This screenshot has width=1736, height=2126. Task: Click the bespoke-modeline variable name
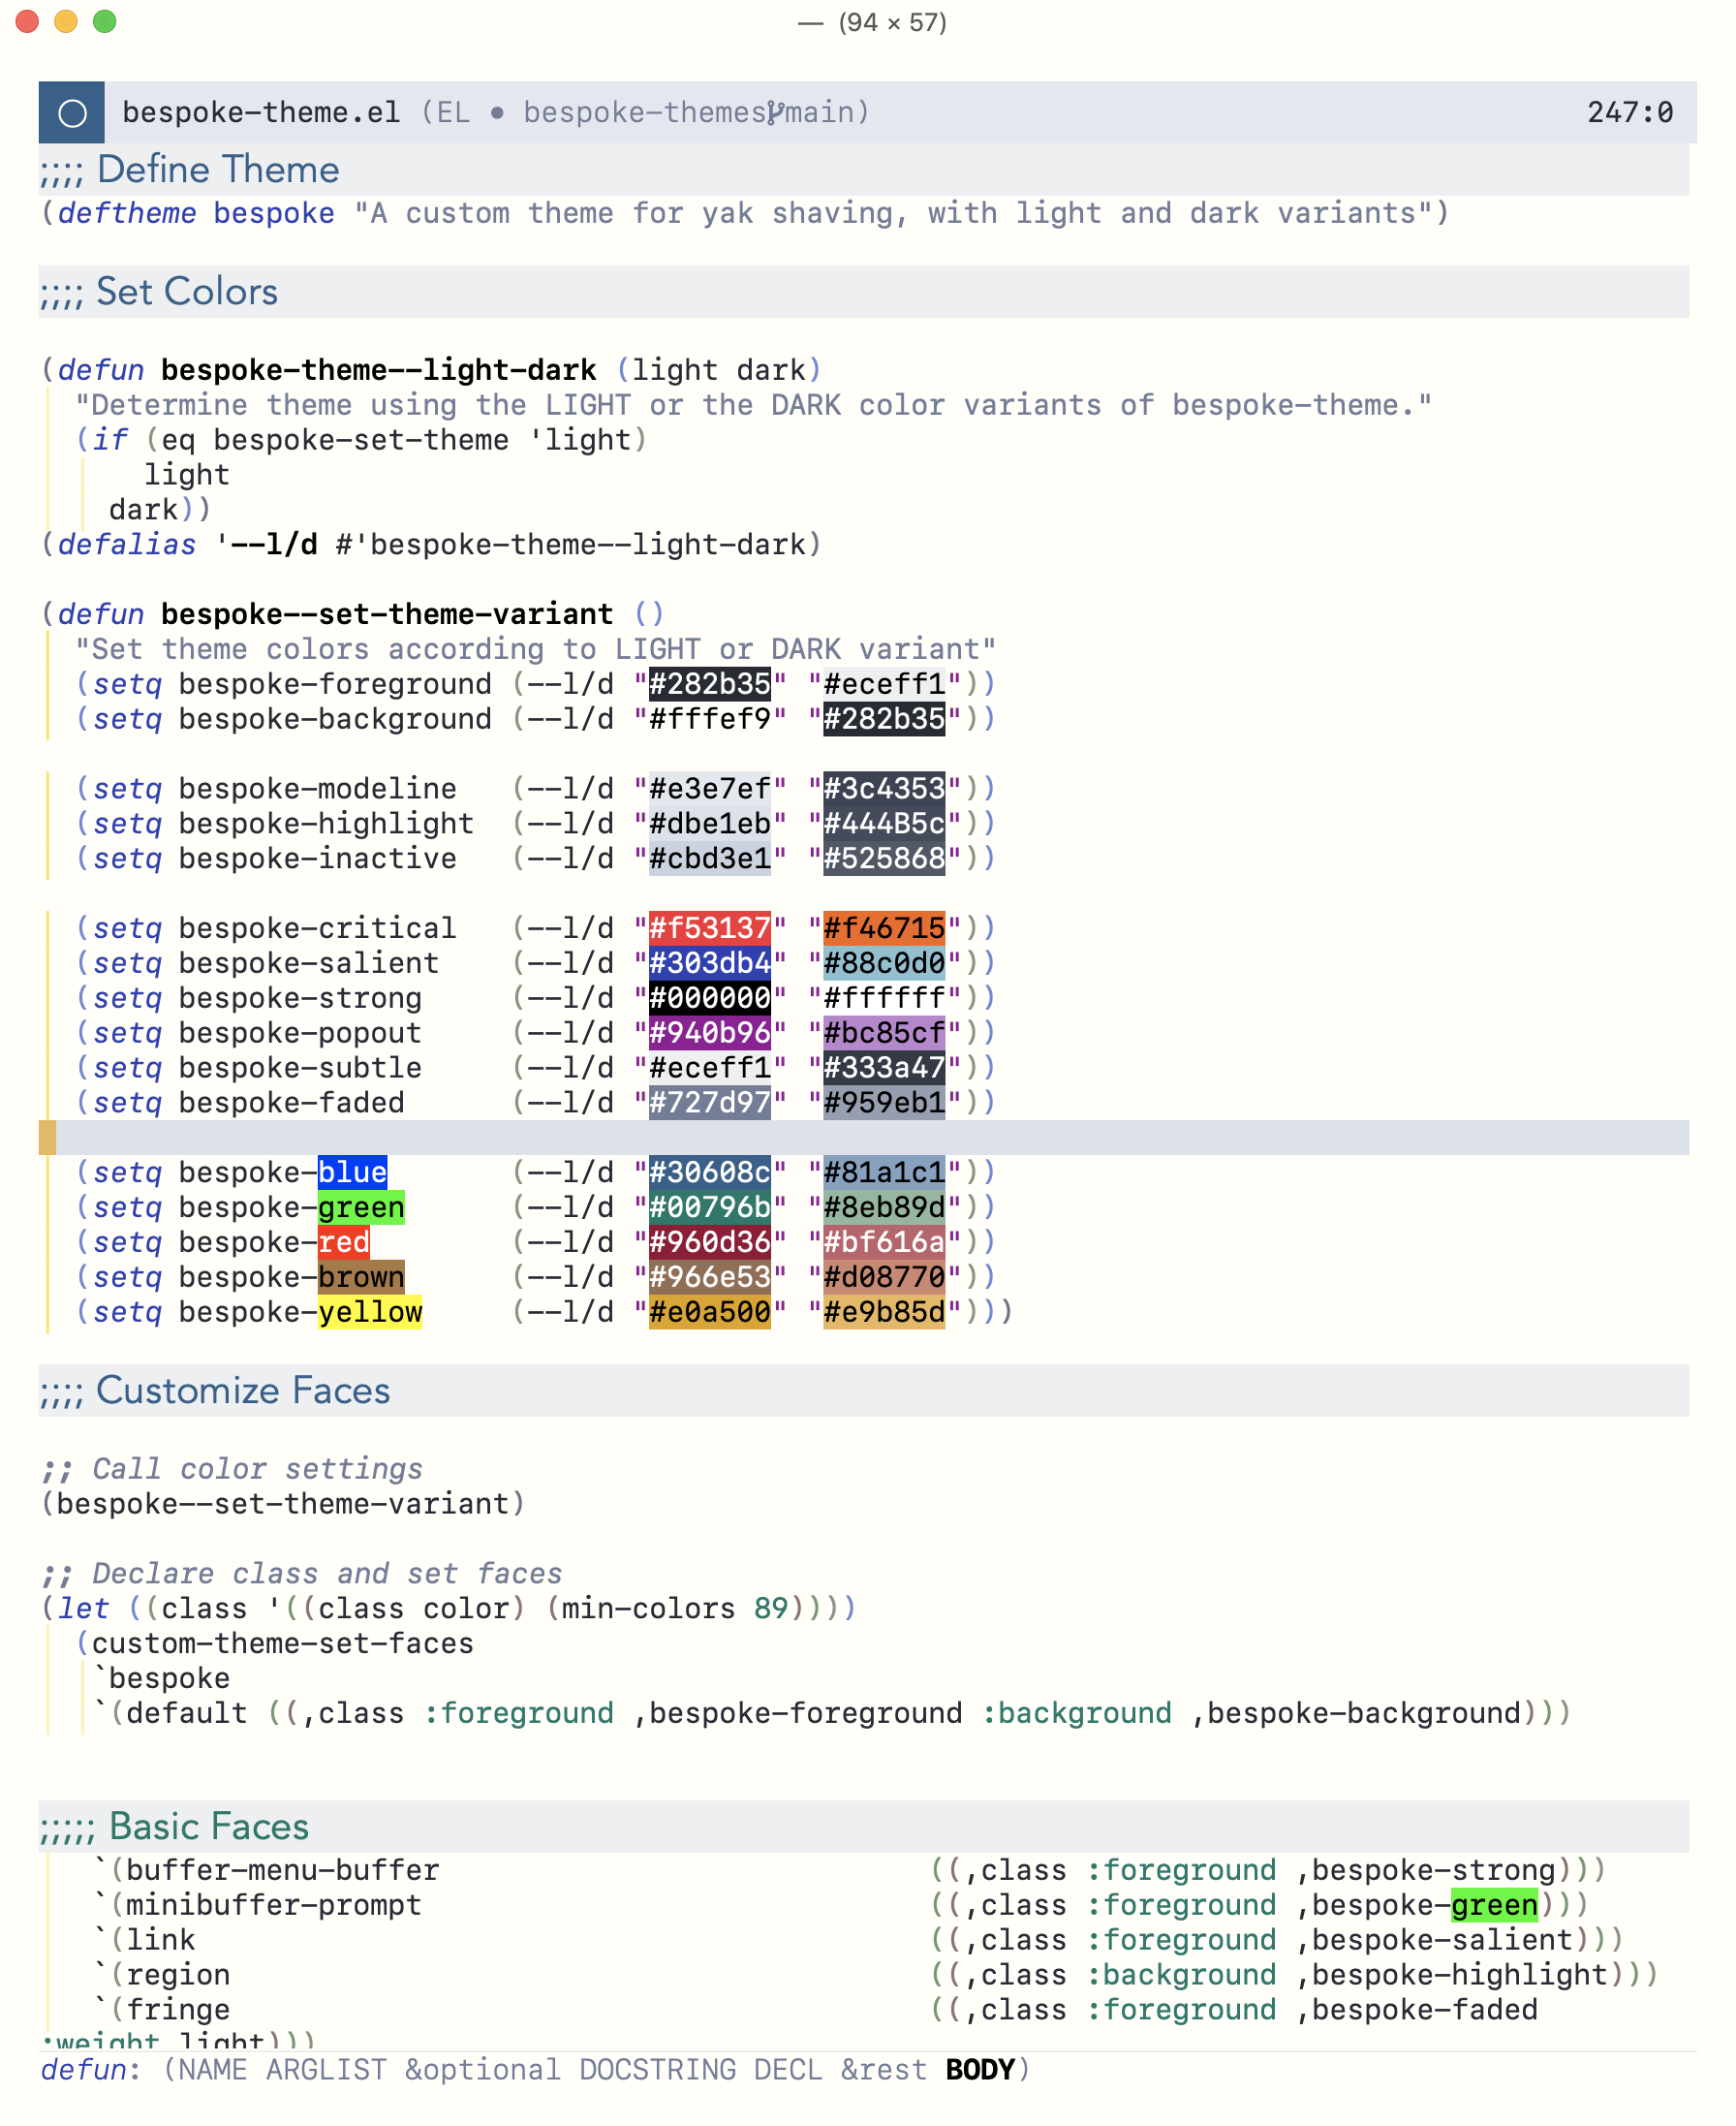pos(318,789)
